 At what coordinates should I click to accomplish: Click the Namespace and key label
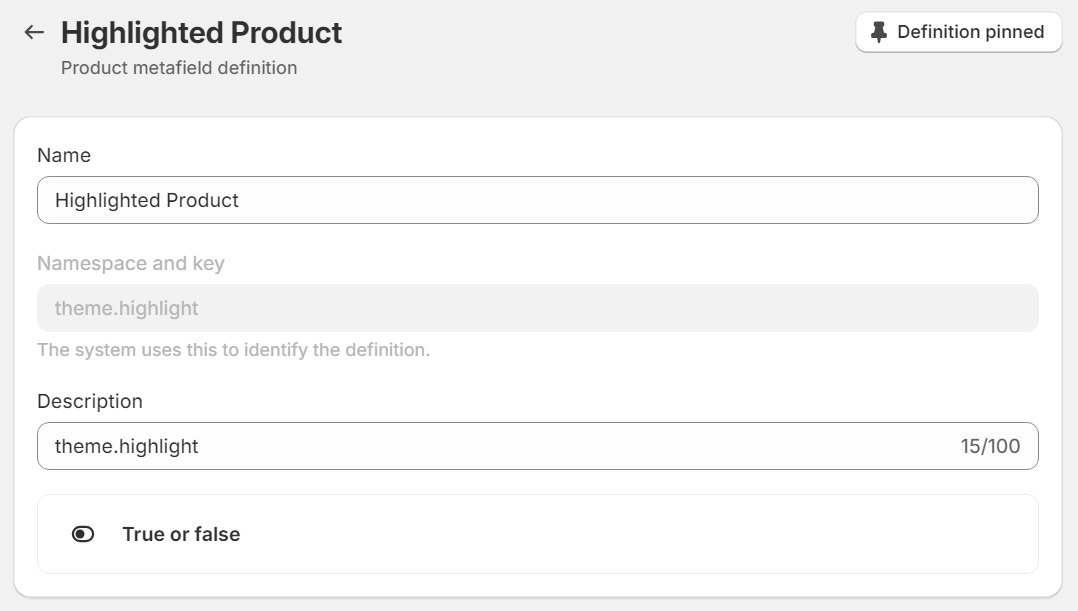131,263
